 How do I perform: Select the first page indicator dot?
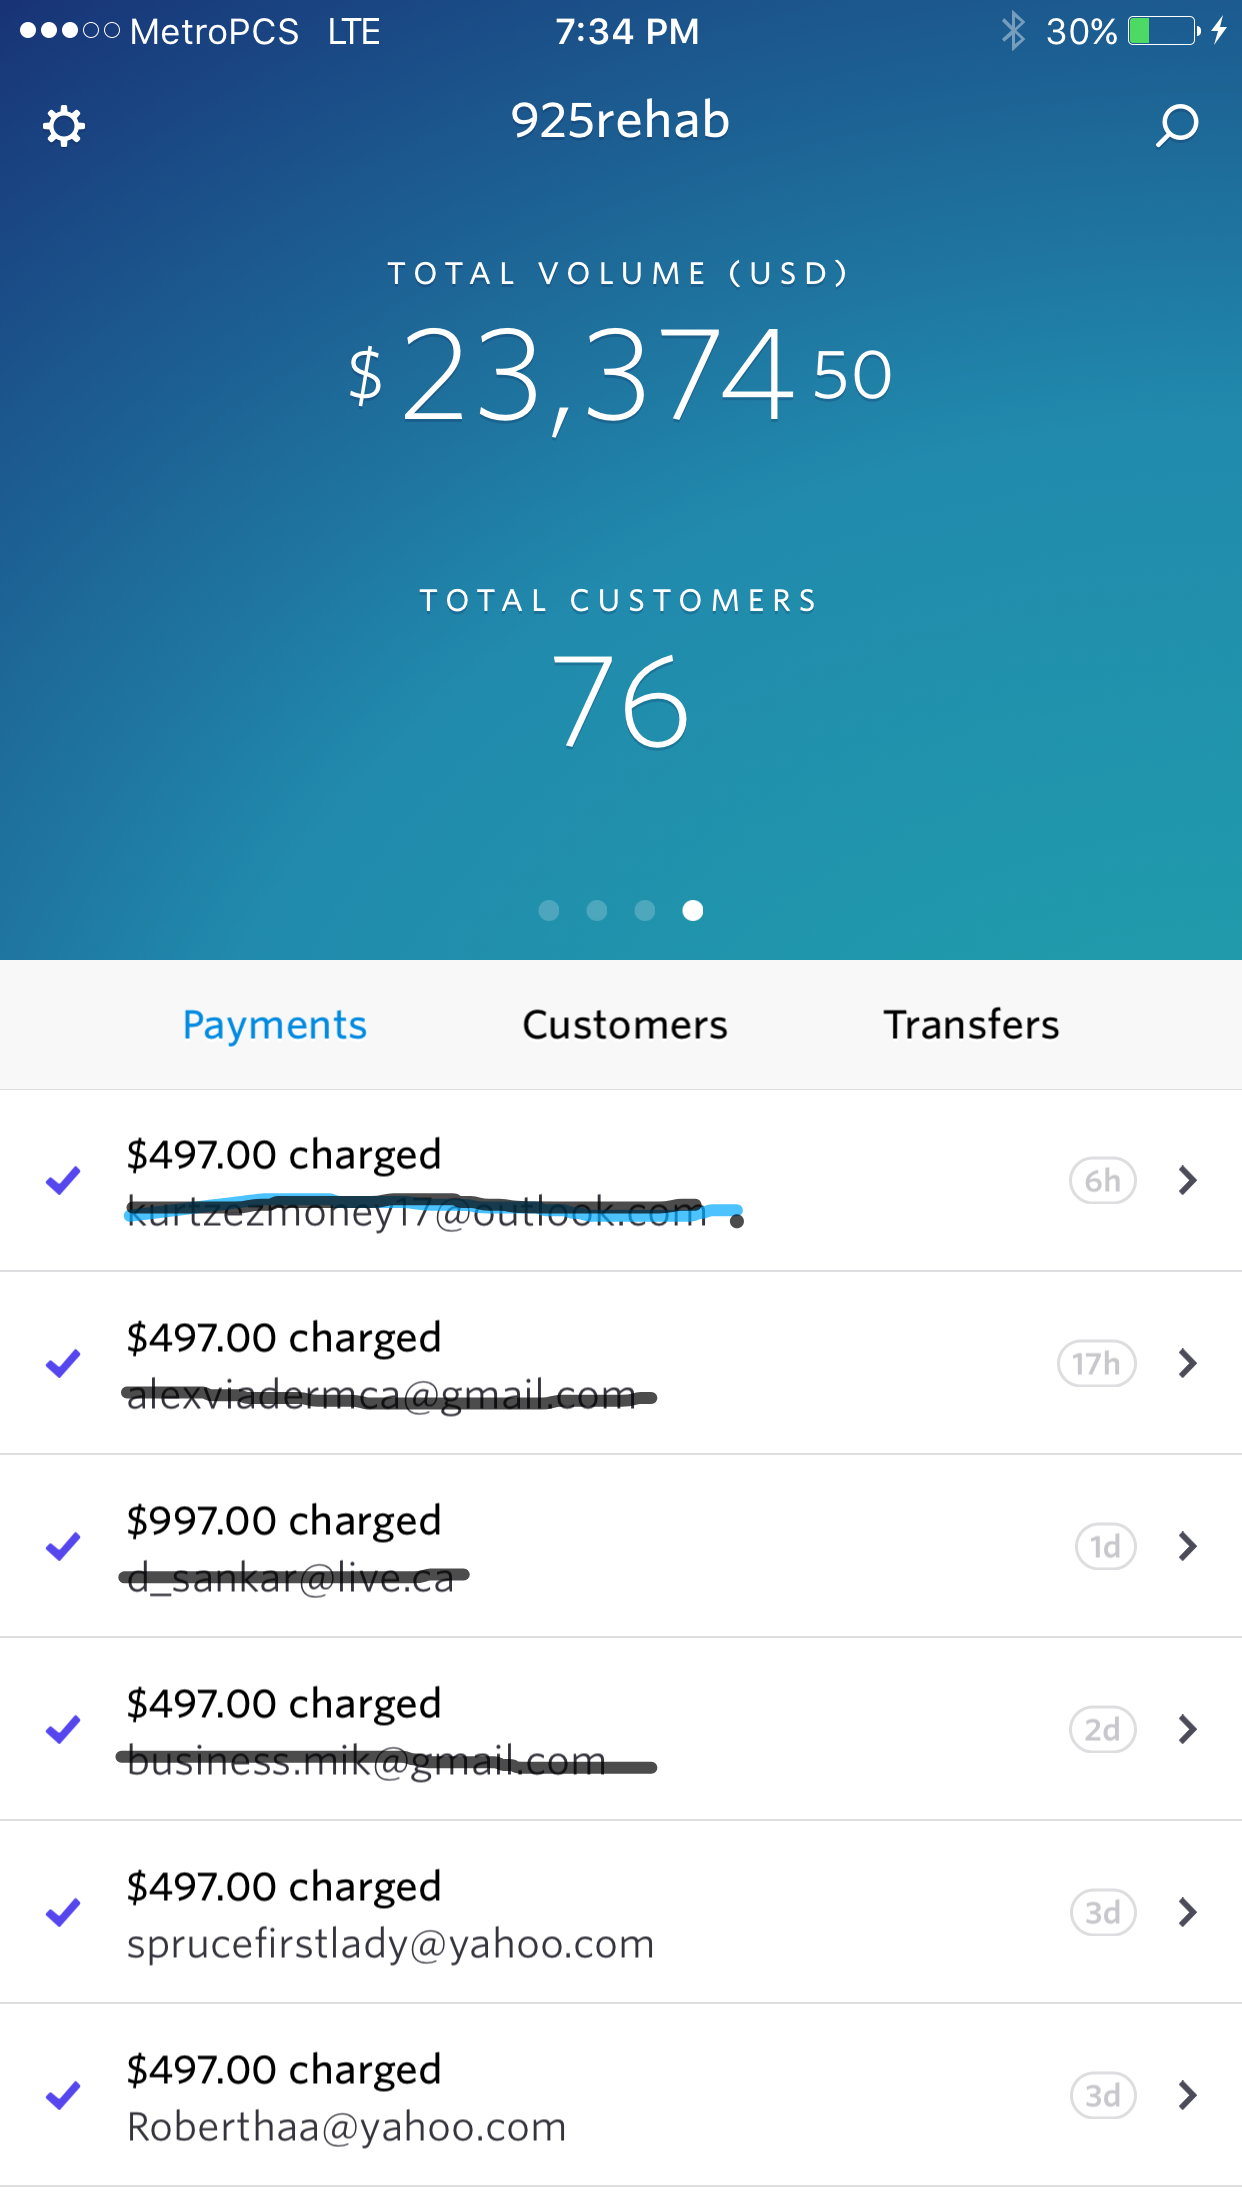(549, 910)
